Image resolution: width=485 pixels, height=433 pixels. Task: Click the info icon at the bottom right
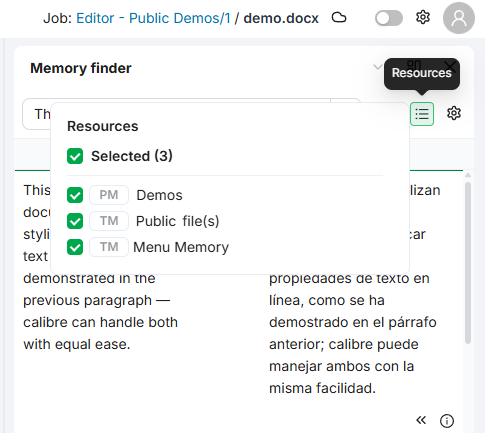point(447,421)
